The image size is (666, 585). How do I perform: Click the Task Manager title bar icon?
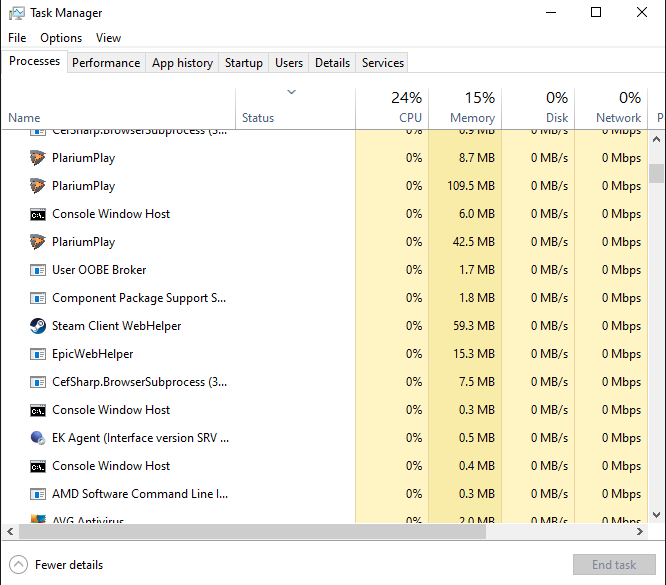click(16, 13)
